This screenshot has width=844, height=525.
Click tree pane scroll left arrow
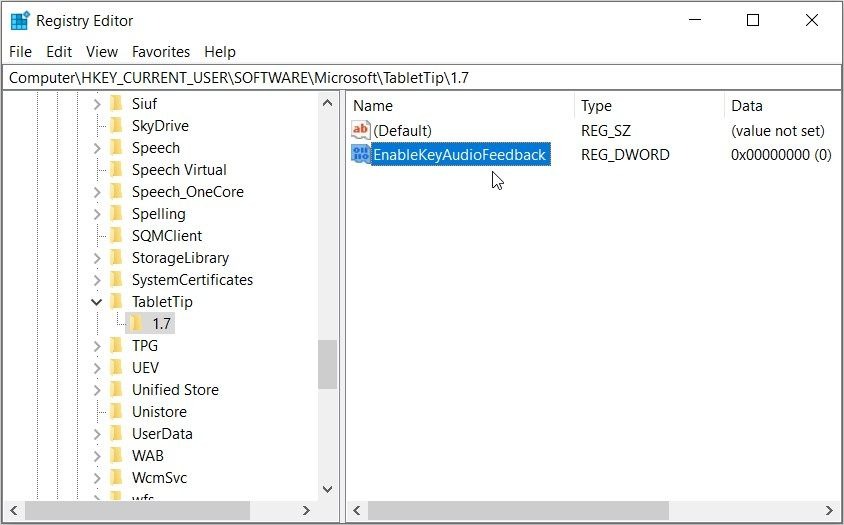[x=14, y=510]
